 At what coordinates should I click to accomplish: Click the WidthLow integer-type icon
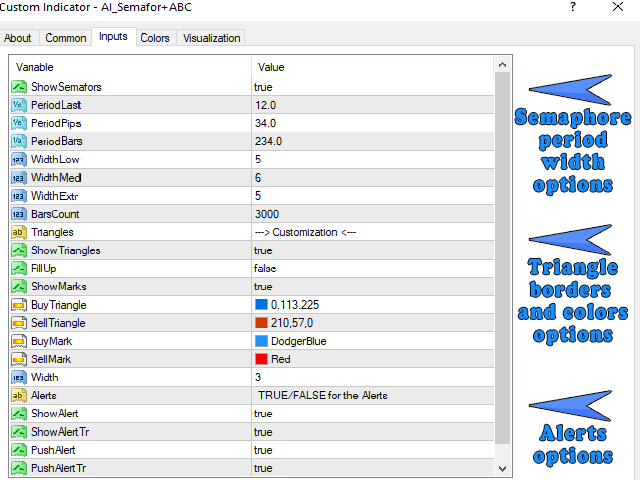click(19, 159)
